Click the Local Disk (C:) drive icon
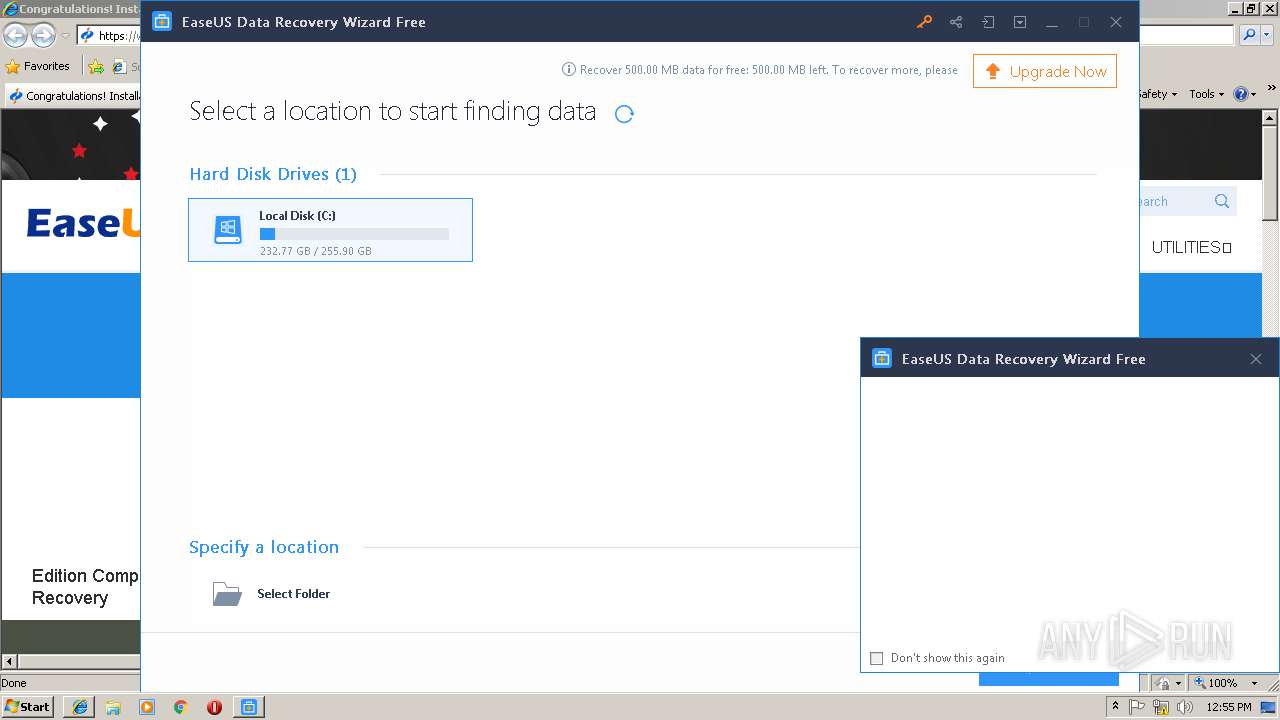Viewport: 1280px width, 720px height. point(228,230)
